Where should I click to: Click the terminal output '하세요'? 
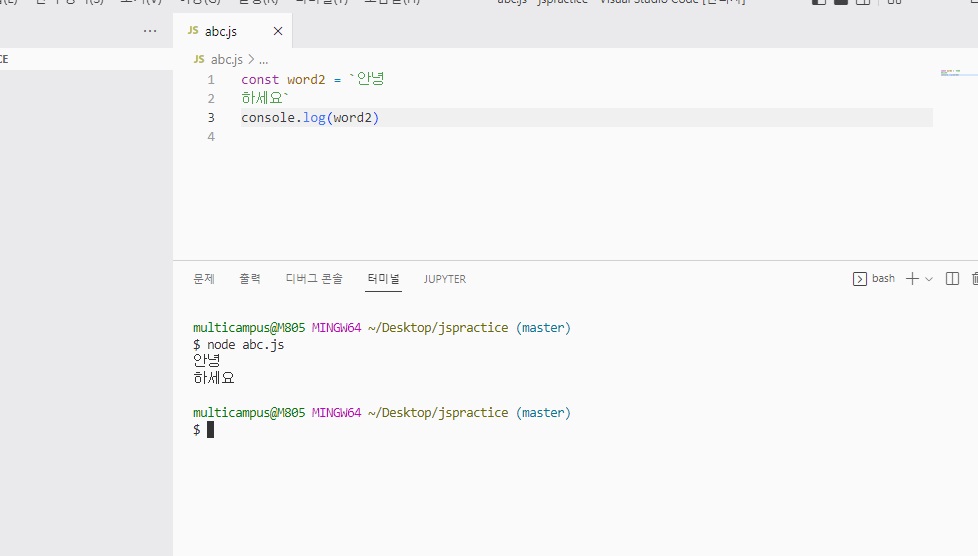pos(214,378)
